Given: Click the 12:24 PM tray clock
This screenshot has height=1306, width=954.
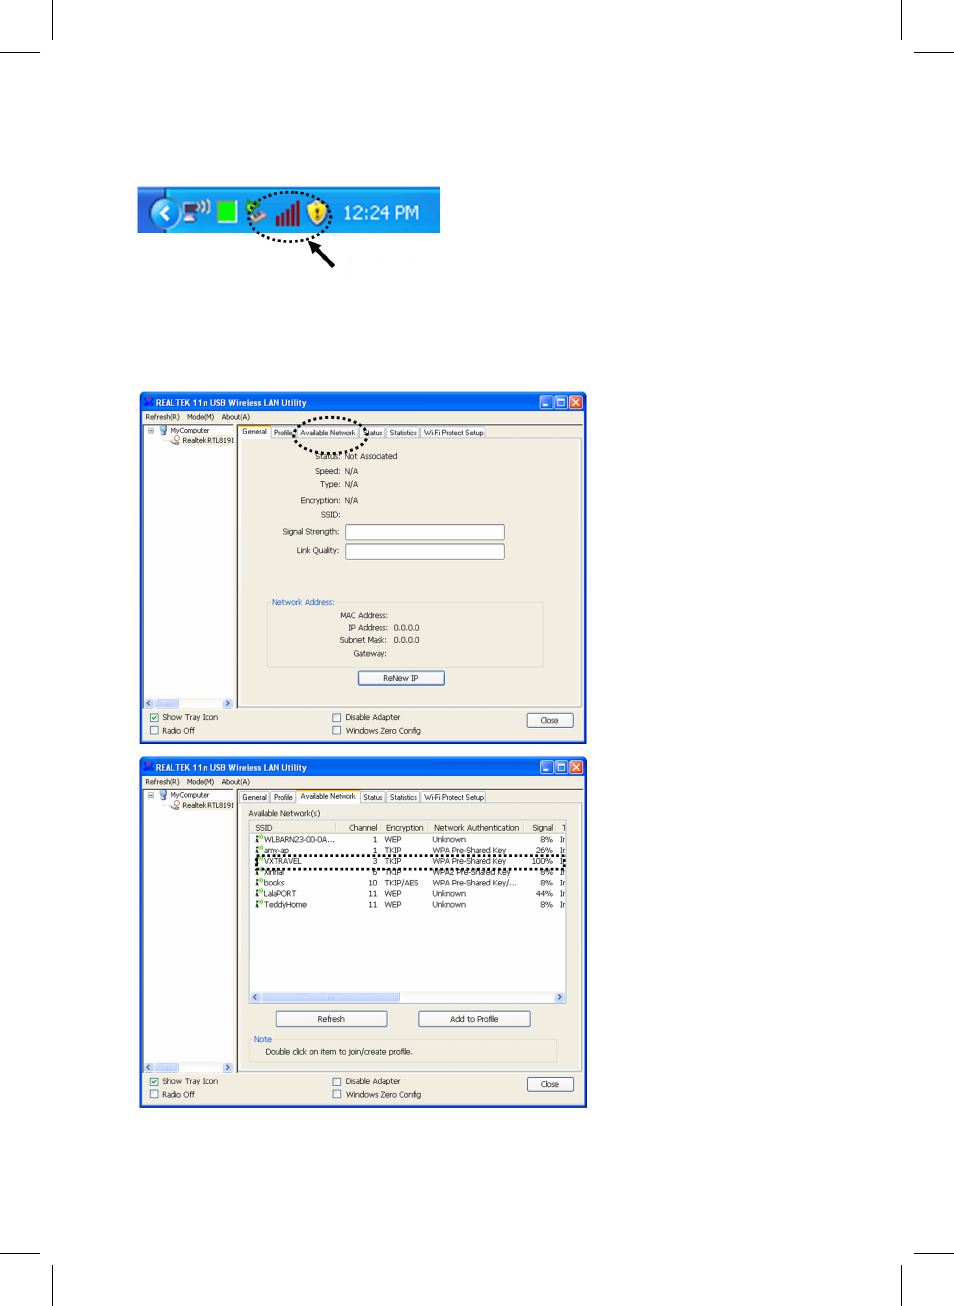Looking at the screenshot, I should 381,213.
